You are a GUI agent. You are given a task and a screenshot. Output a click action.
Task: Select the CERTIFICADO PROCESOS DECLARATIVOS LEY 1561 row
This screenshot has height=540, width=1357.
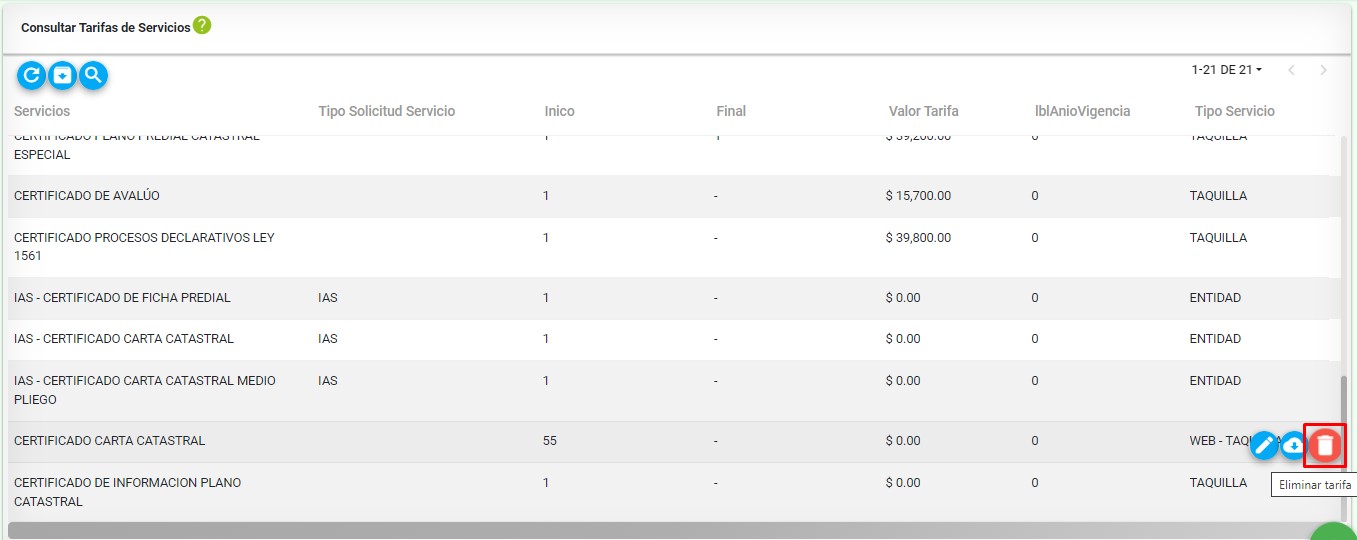click(x=674, y=247)
